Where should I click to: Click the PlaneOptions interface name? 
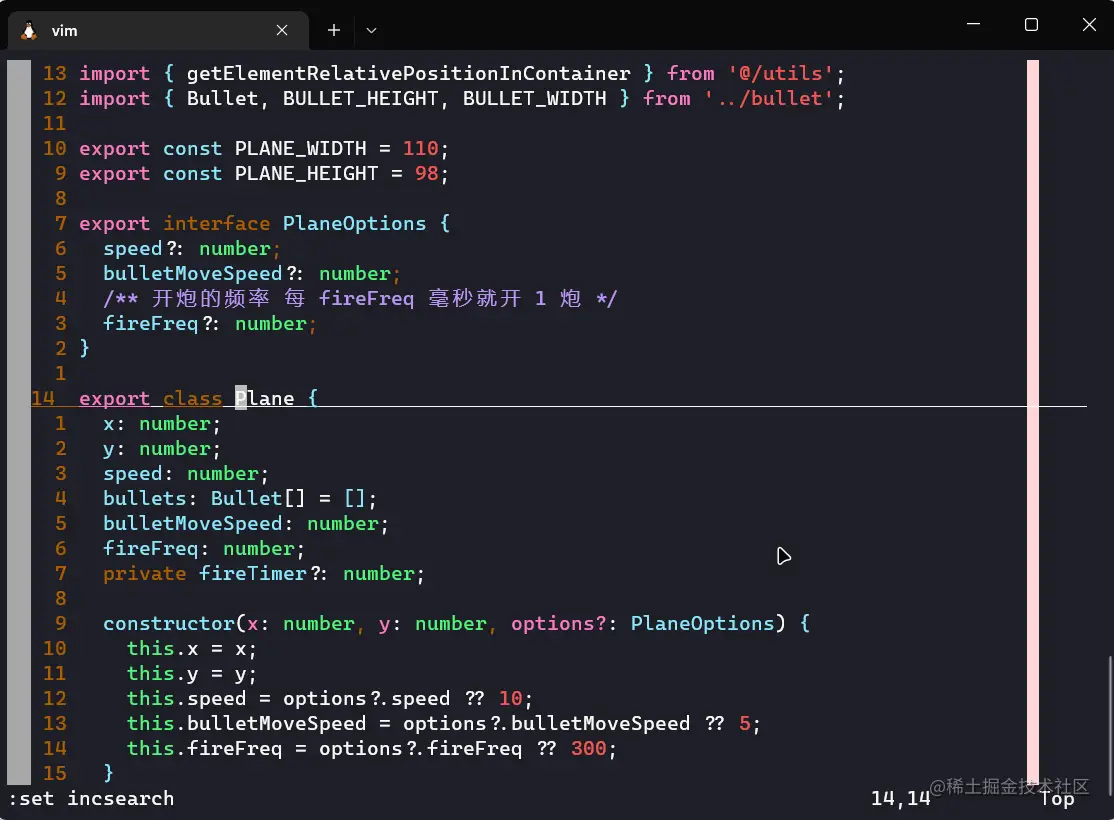354,223
